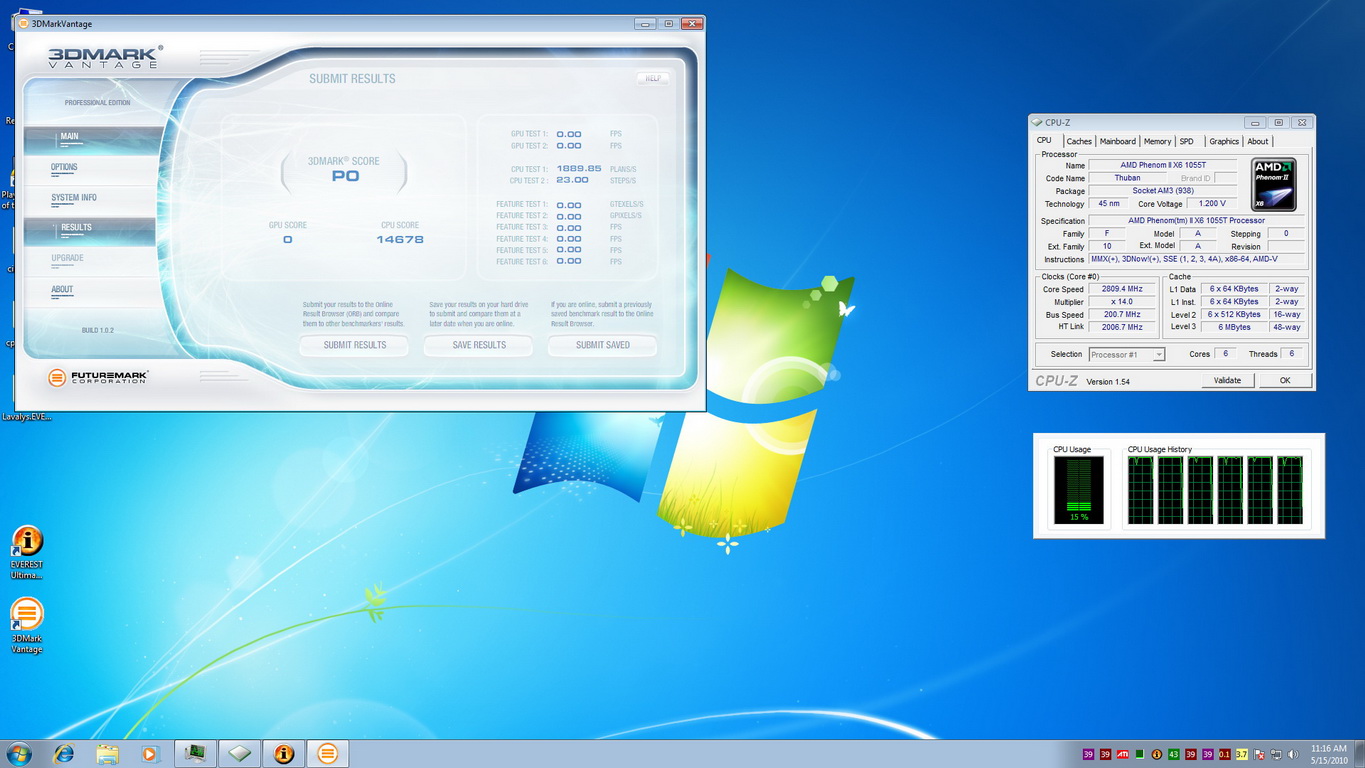
Task: Click the SUBMIT RESULTS button
Action: (354, 345)
